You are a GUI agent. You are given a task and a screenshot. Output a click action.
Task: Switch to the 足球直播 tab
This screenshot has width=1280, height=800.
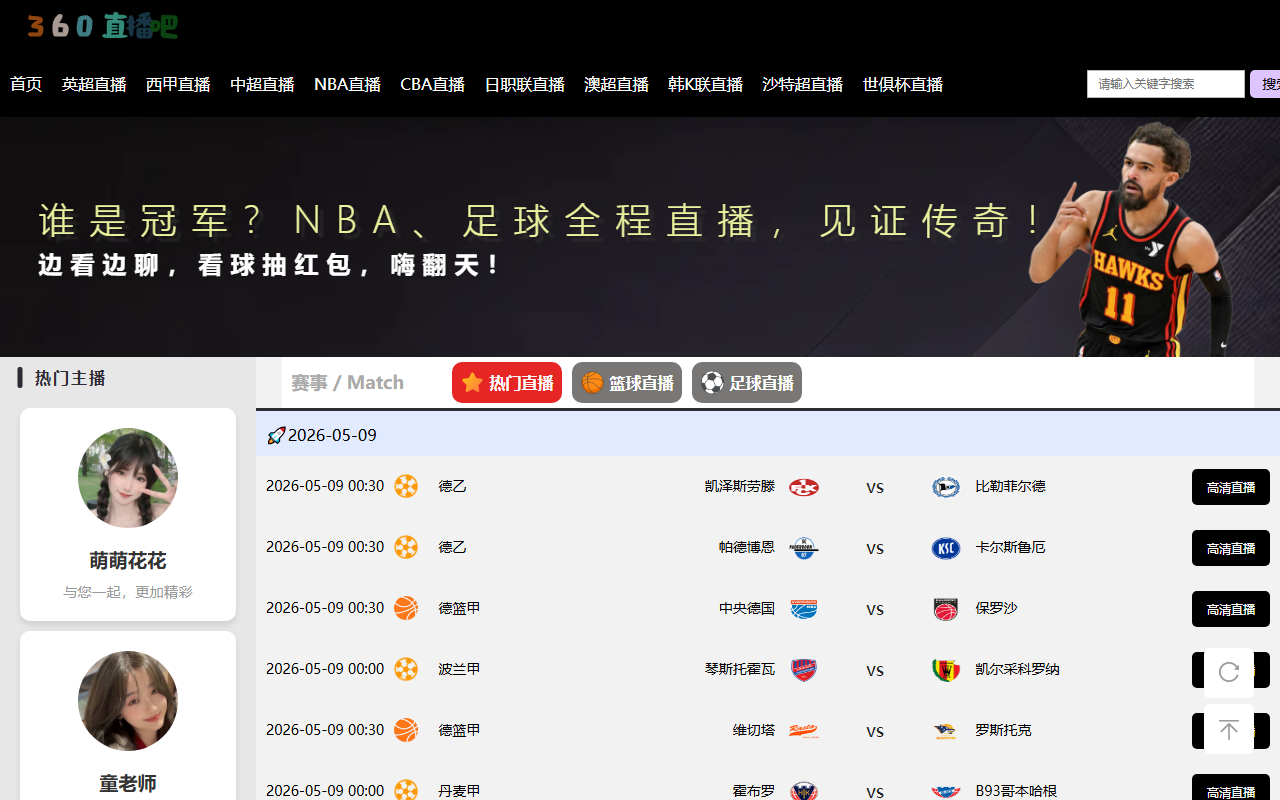747,382
